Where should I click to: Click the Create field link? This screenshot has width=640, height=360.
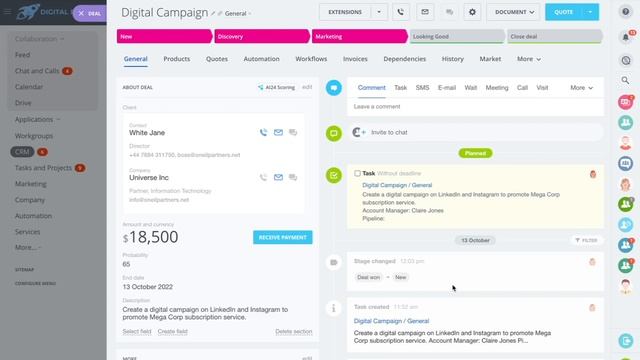coord(173,331)
